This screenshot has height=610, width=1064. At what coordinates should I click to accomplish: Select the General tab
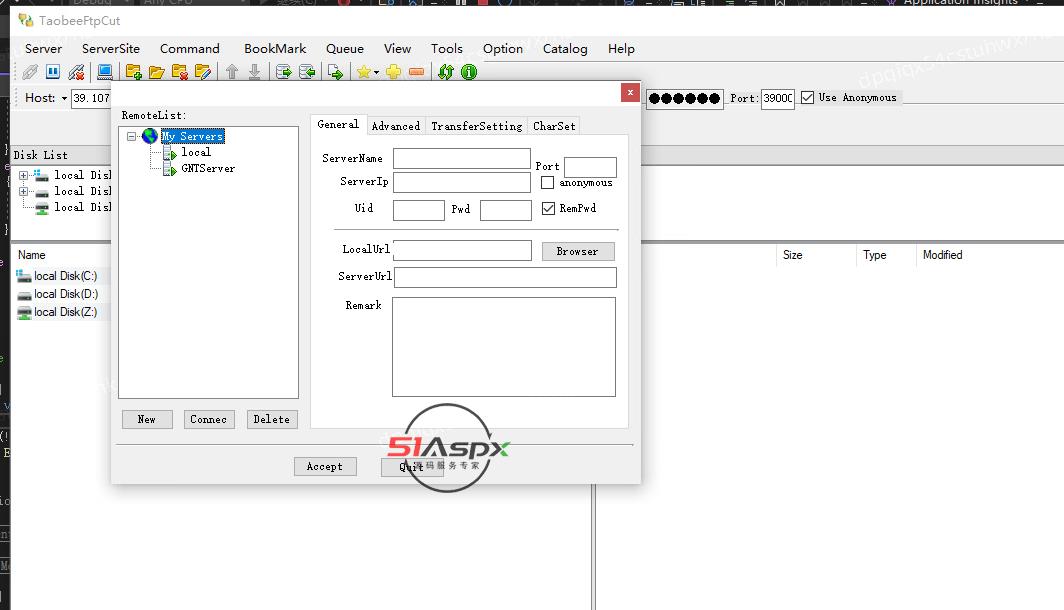click(x=338, y=125)
